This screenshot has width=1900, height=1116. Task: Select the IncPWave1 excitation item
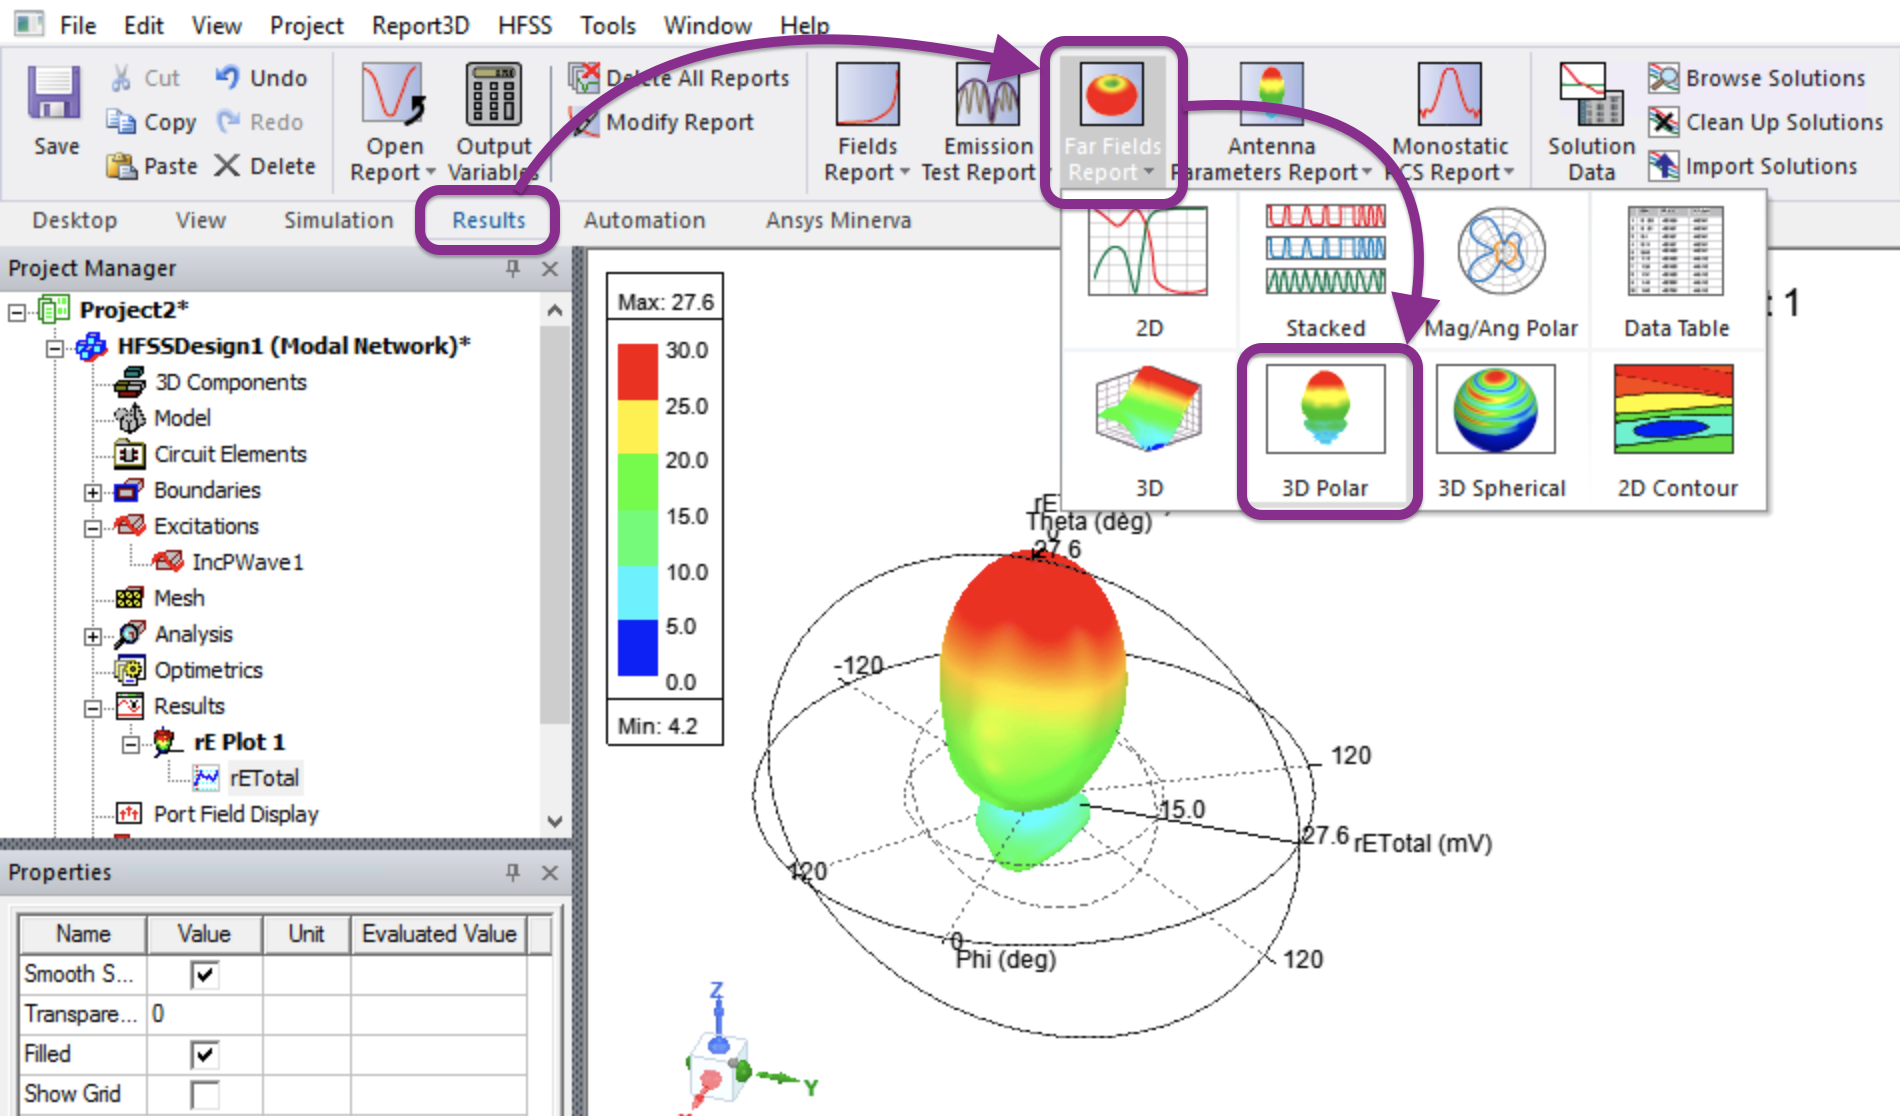(247, 562)
